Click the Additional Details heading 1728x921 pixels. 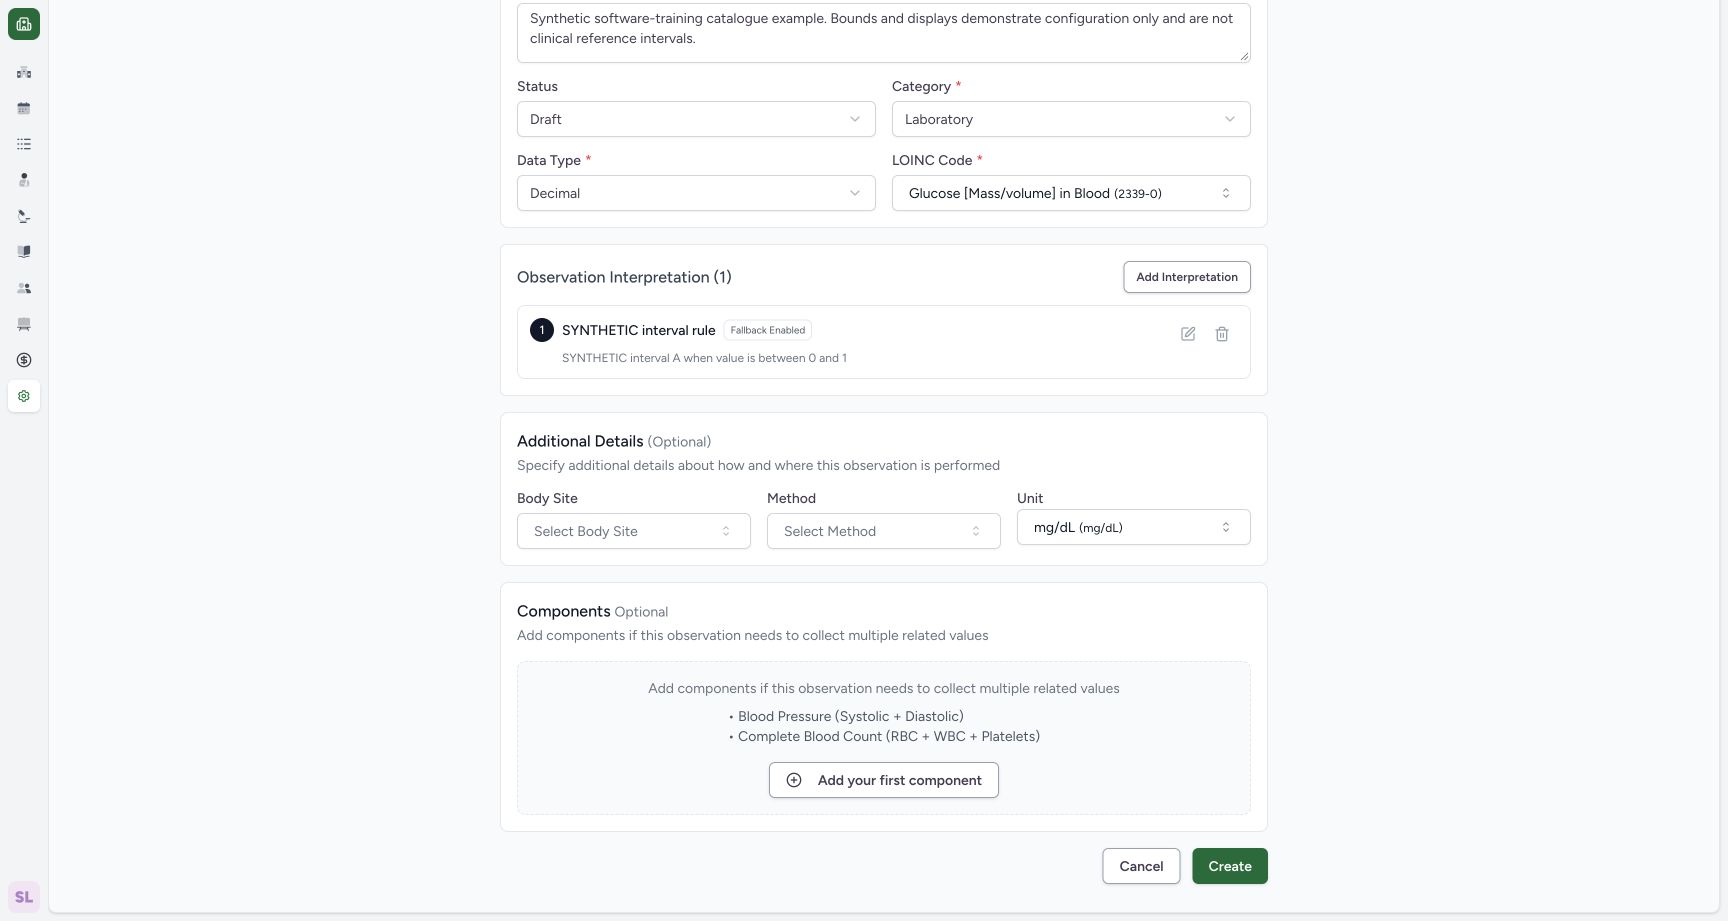(x=580, y=441)
